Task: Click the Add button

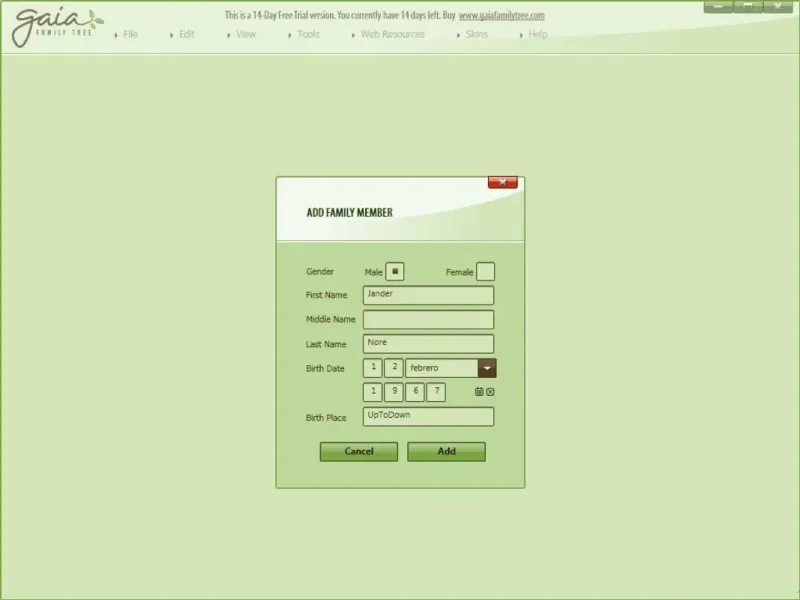Action: (x=446, y=452)
